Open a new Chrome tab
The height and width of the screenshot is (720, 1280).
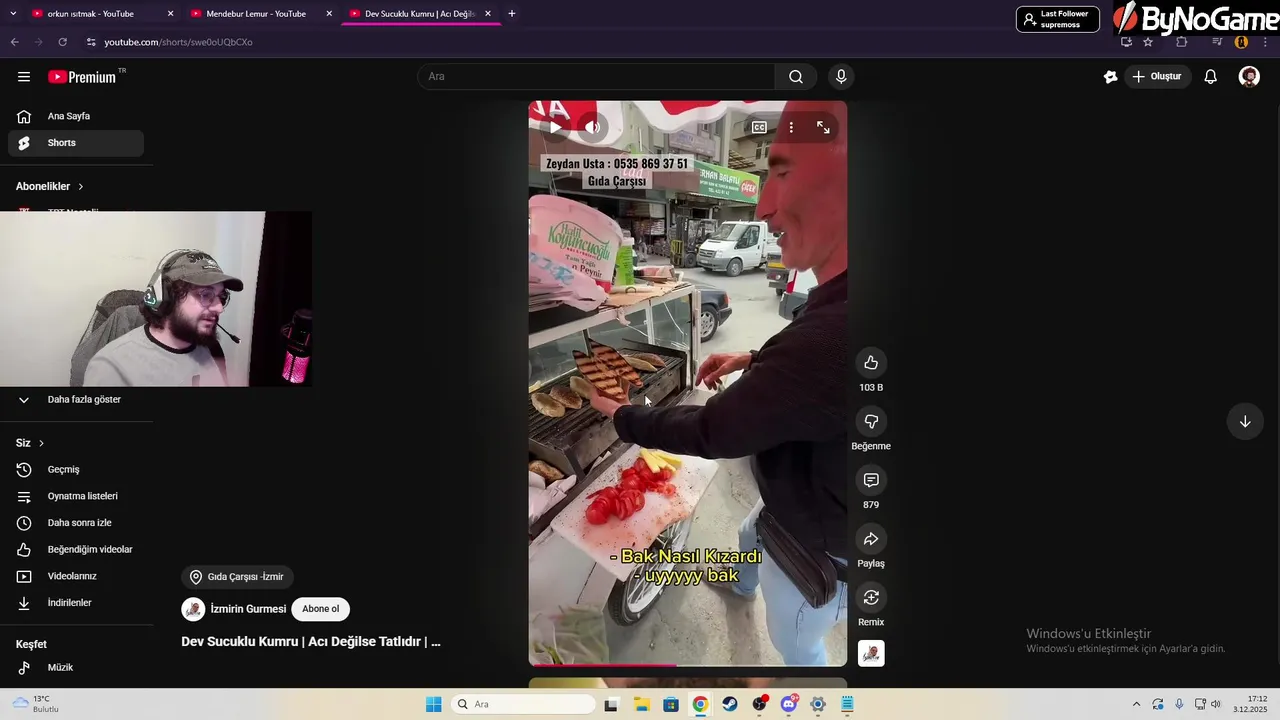(511, 14)
